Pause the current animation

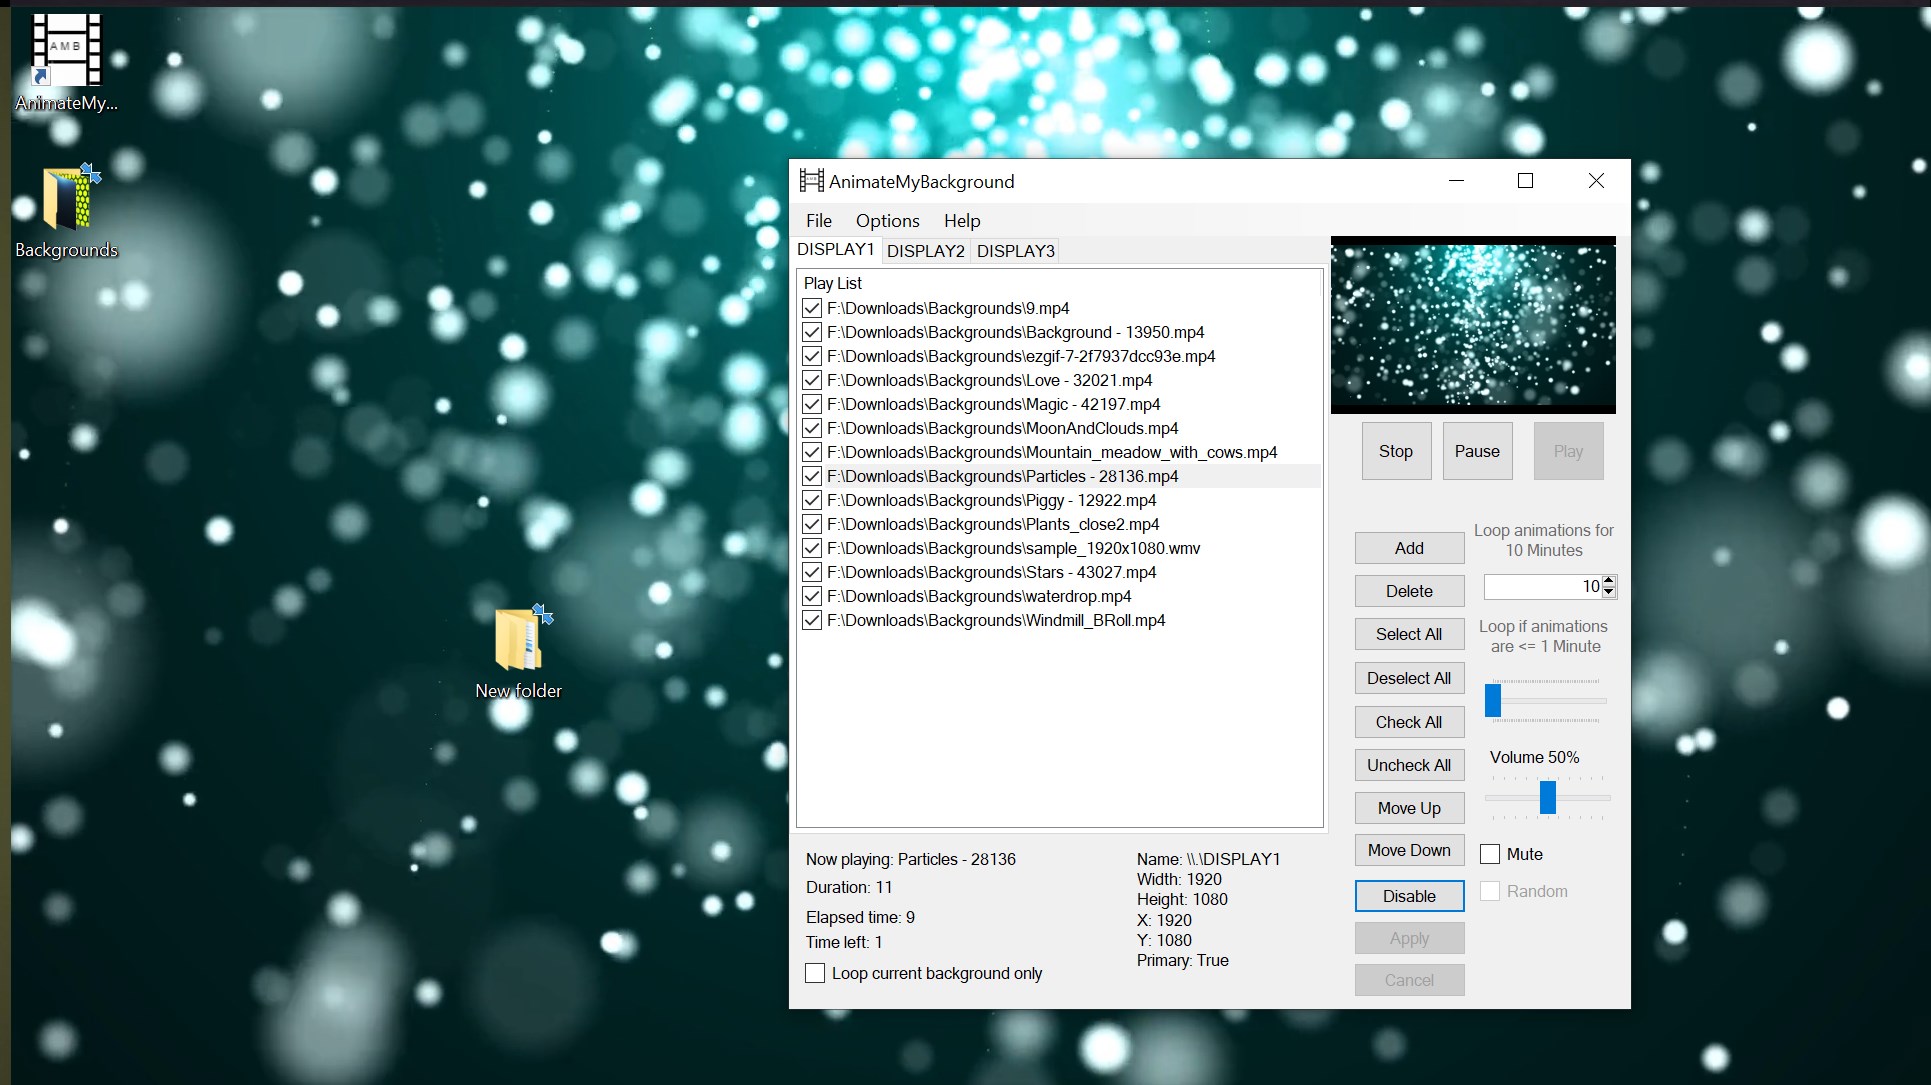click(1476, 451)
